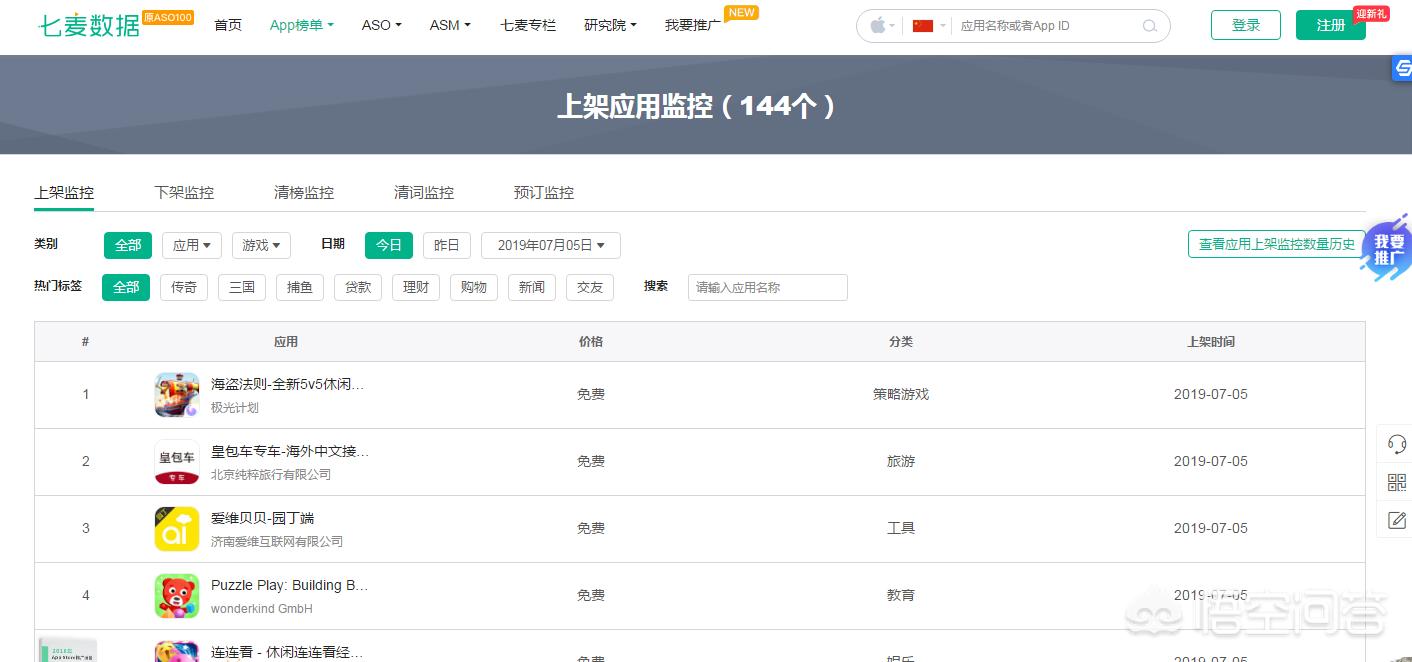Click the 海盗法则 app icon
Screen dimensions: 1412x662
(x=177, y=394)
